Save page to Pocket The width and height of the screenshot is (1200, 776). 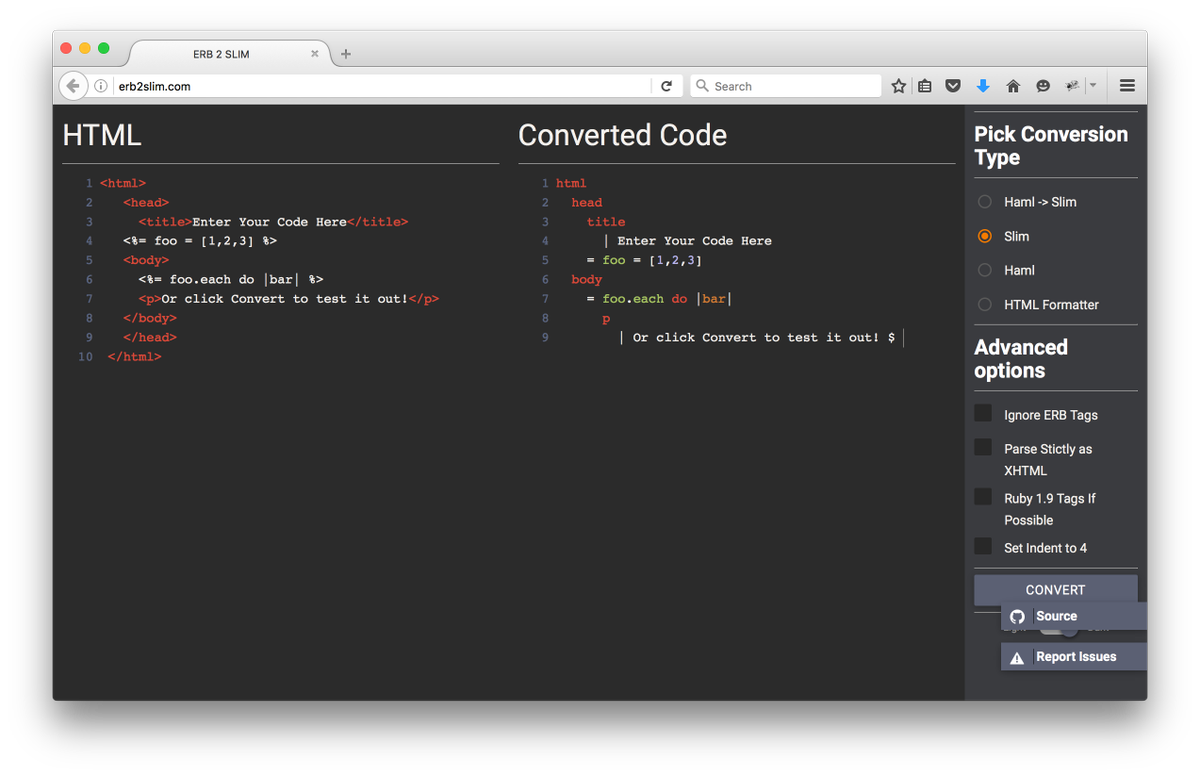951,86
